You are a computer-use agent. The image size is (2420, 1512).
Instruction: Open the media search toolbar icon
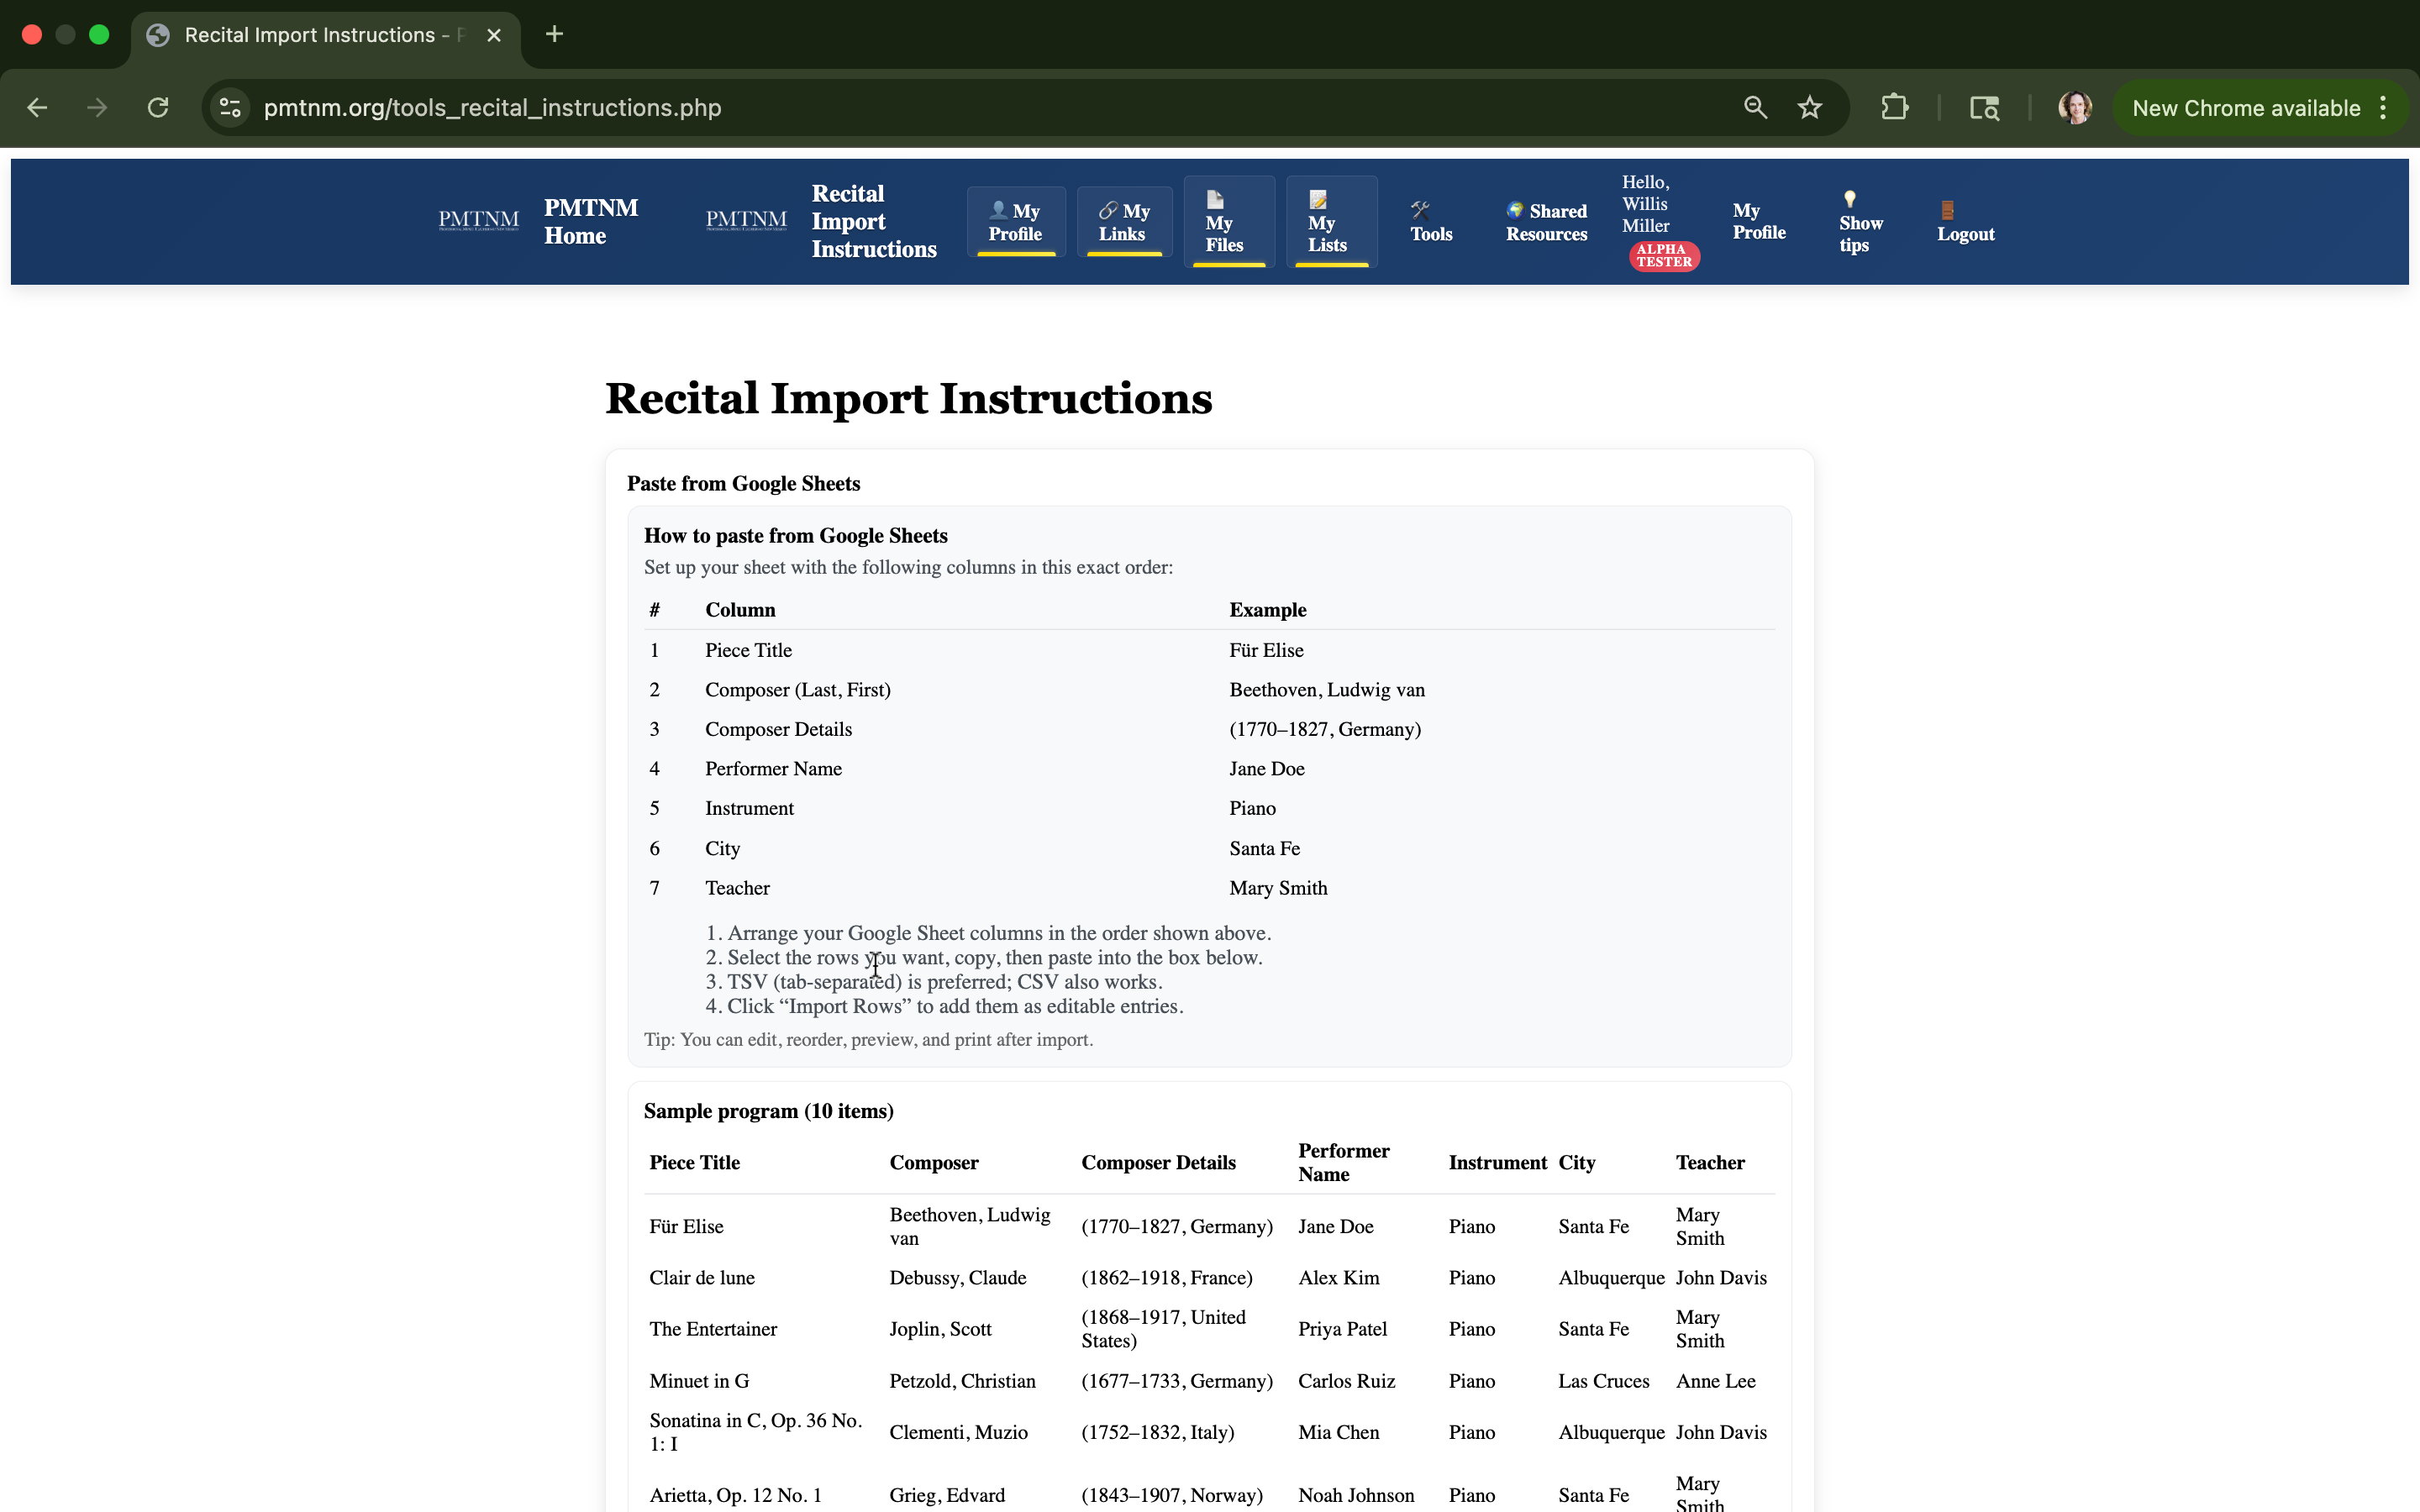(x=1984, y=108)
